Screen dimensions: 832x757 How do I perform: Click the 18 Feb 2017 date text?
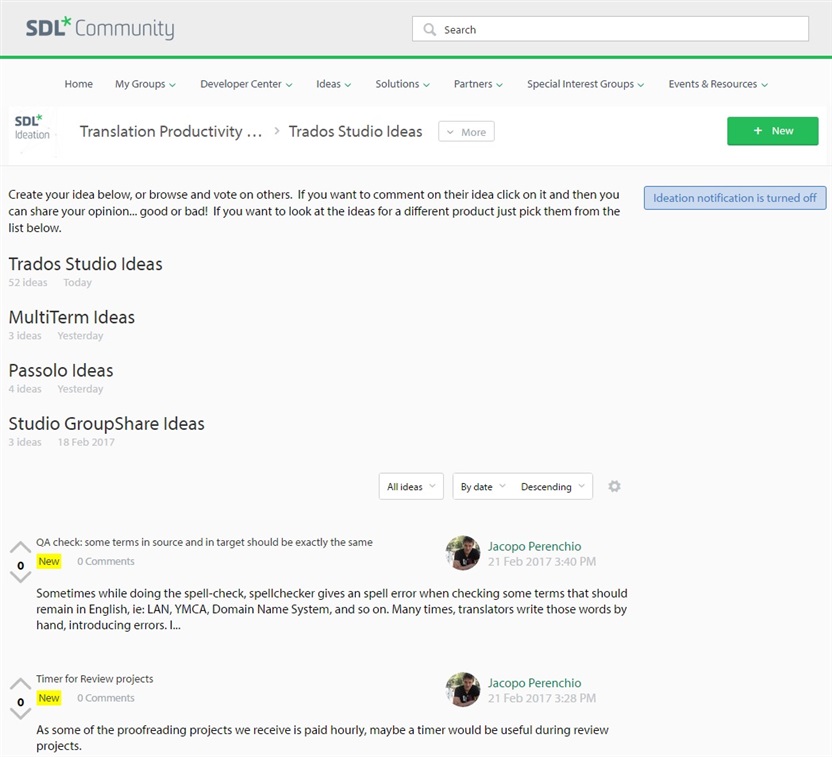point(86,442)
